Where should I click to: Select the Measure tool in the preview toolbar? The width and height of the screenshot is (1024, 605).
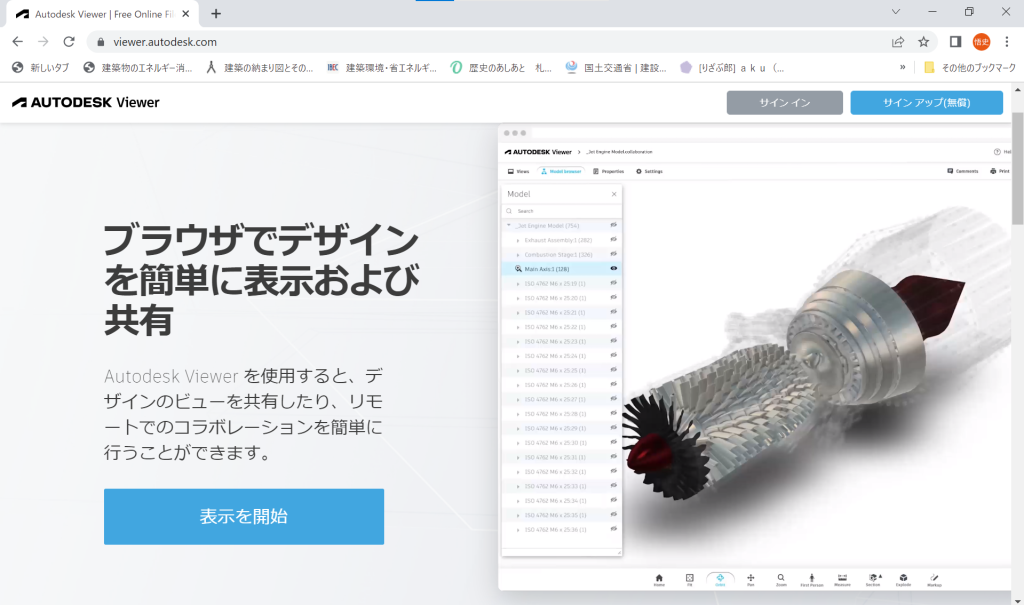click(x=842, y=580)
